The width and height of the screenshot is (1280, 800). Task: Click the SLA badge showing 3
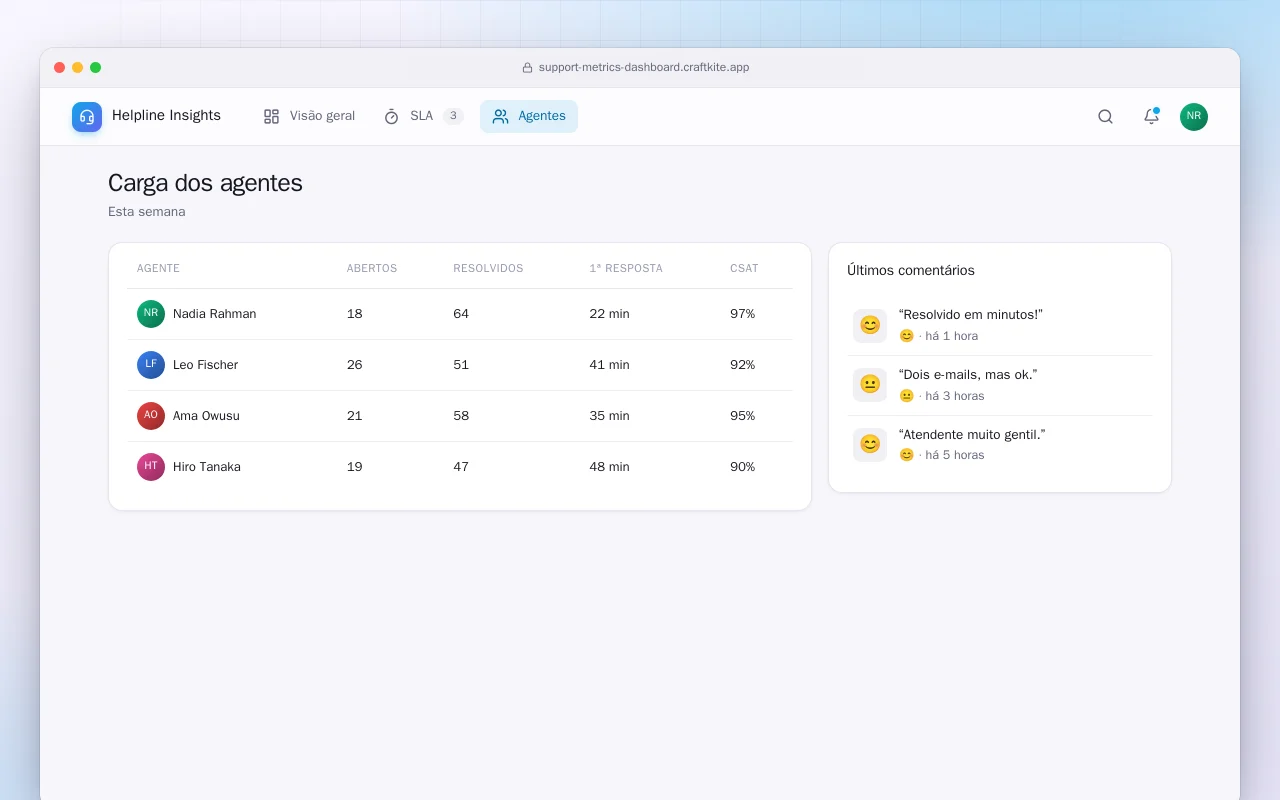tap(453, 116)
